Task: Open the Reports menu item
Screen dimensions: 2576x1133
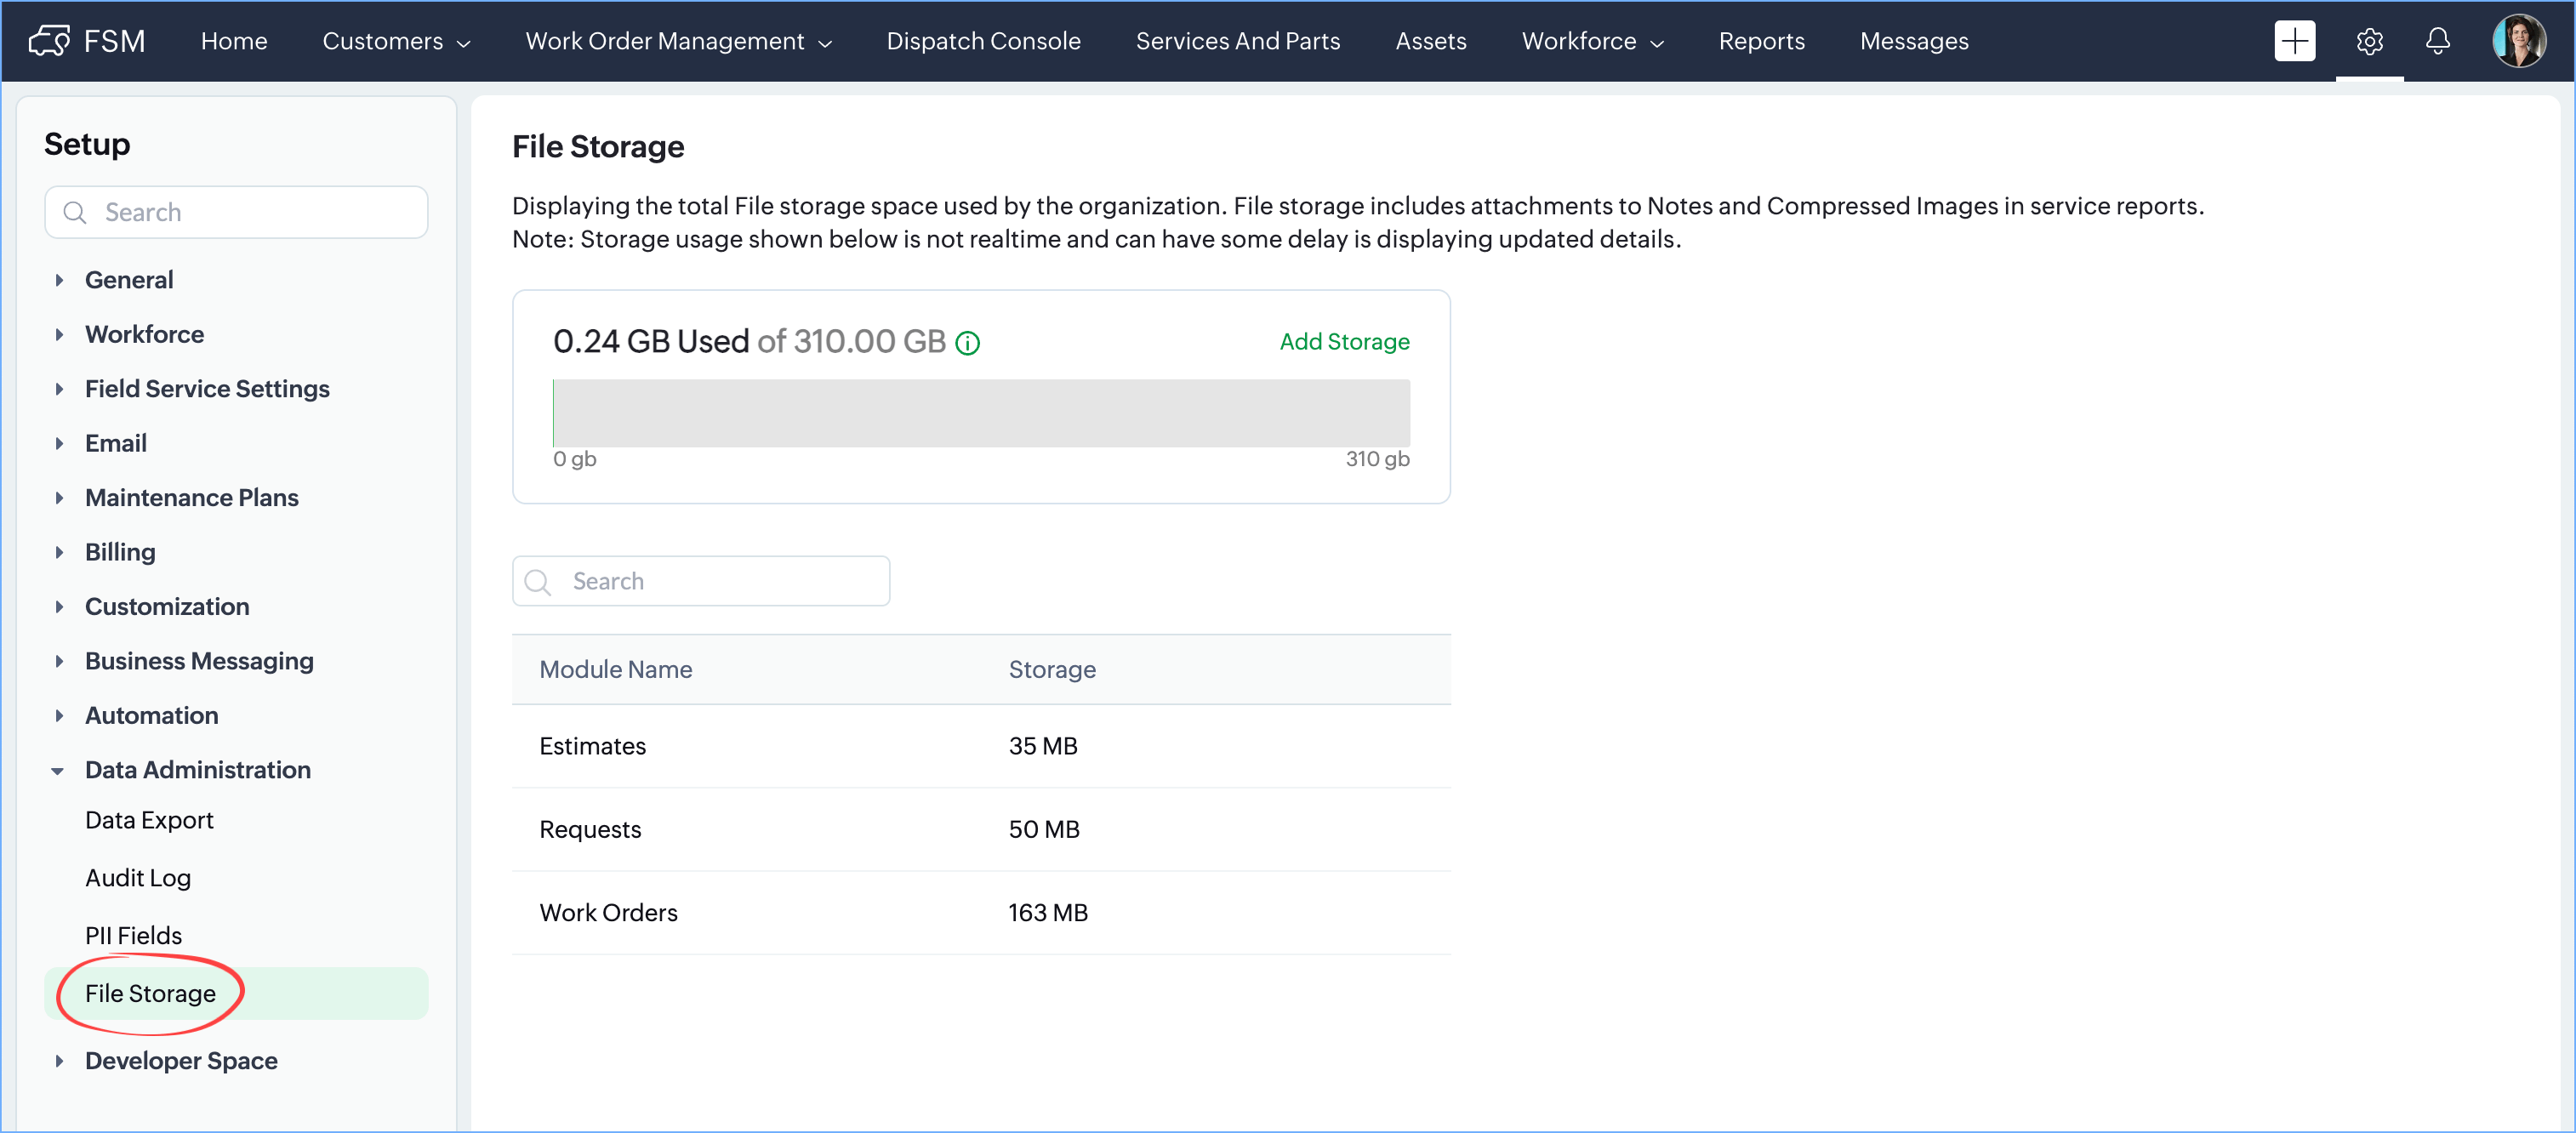Action: click(x=1761, y=41)
